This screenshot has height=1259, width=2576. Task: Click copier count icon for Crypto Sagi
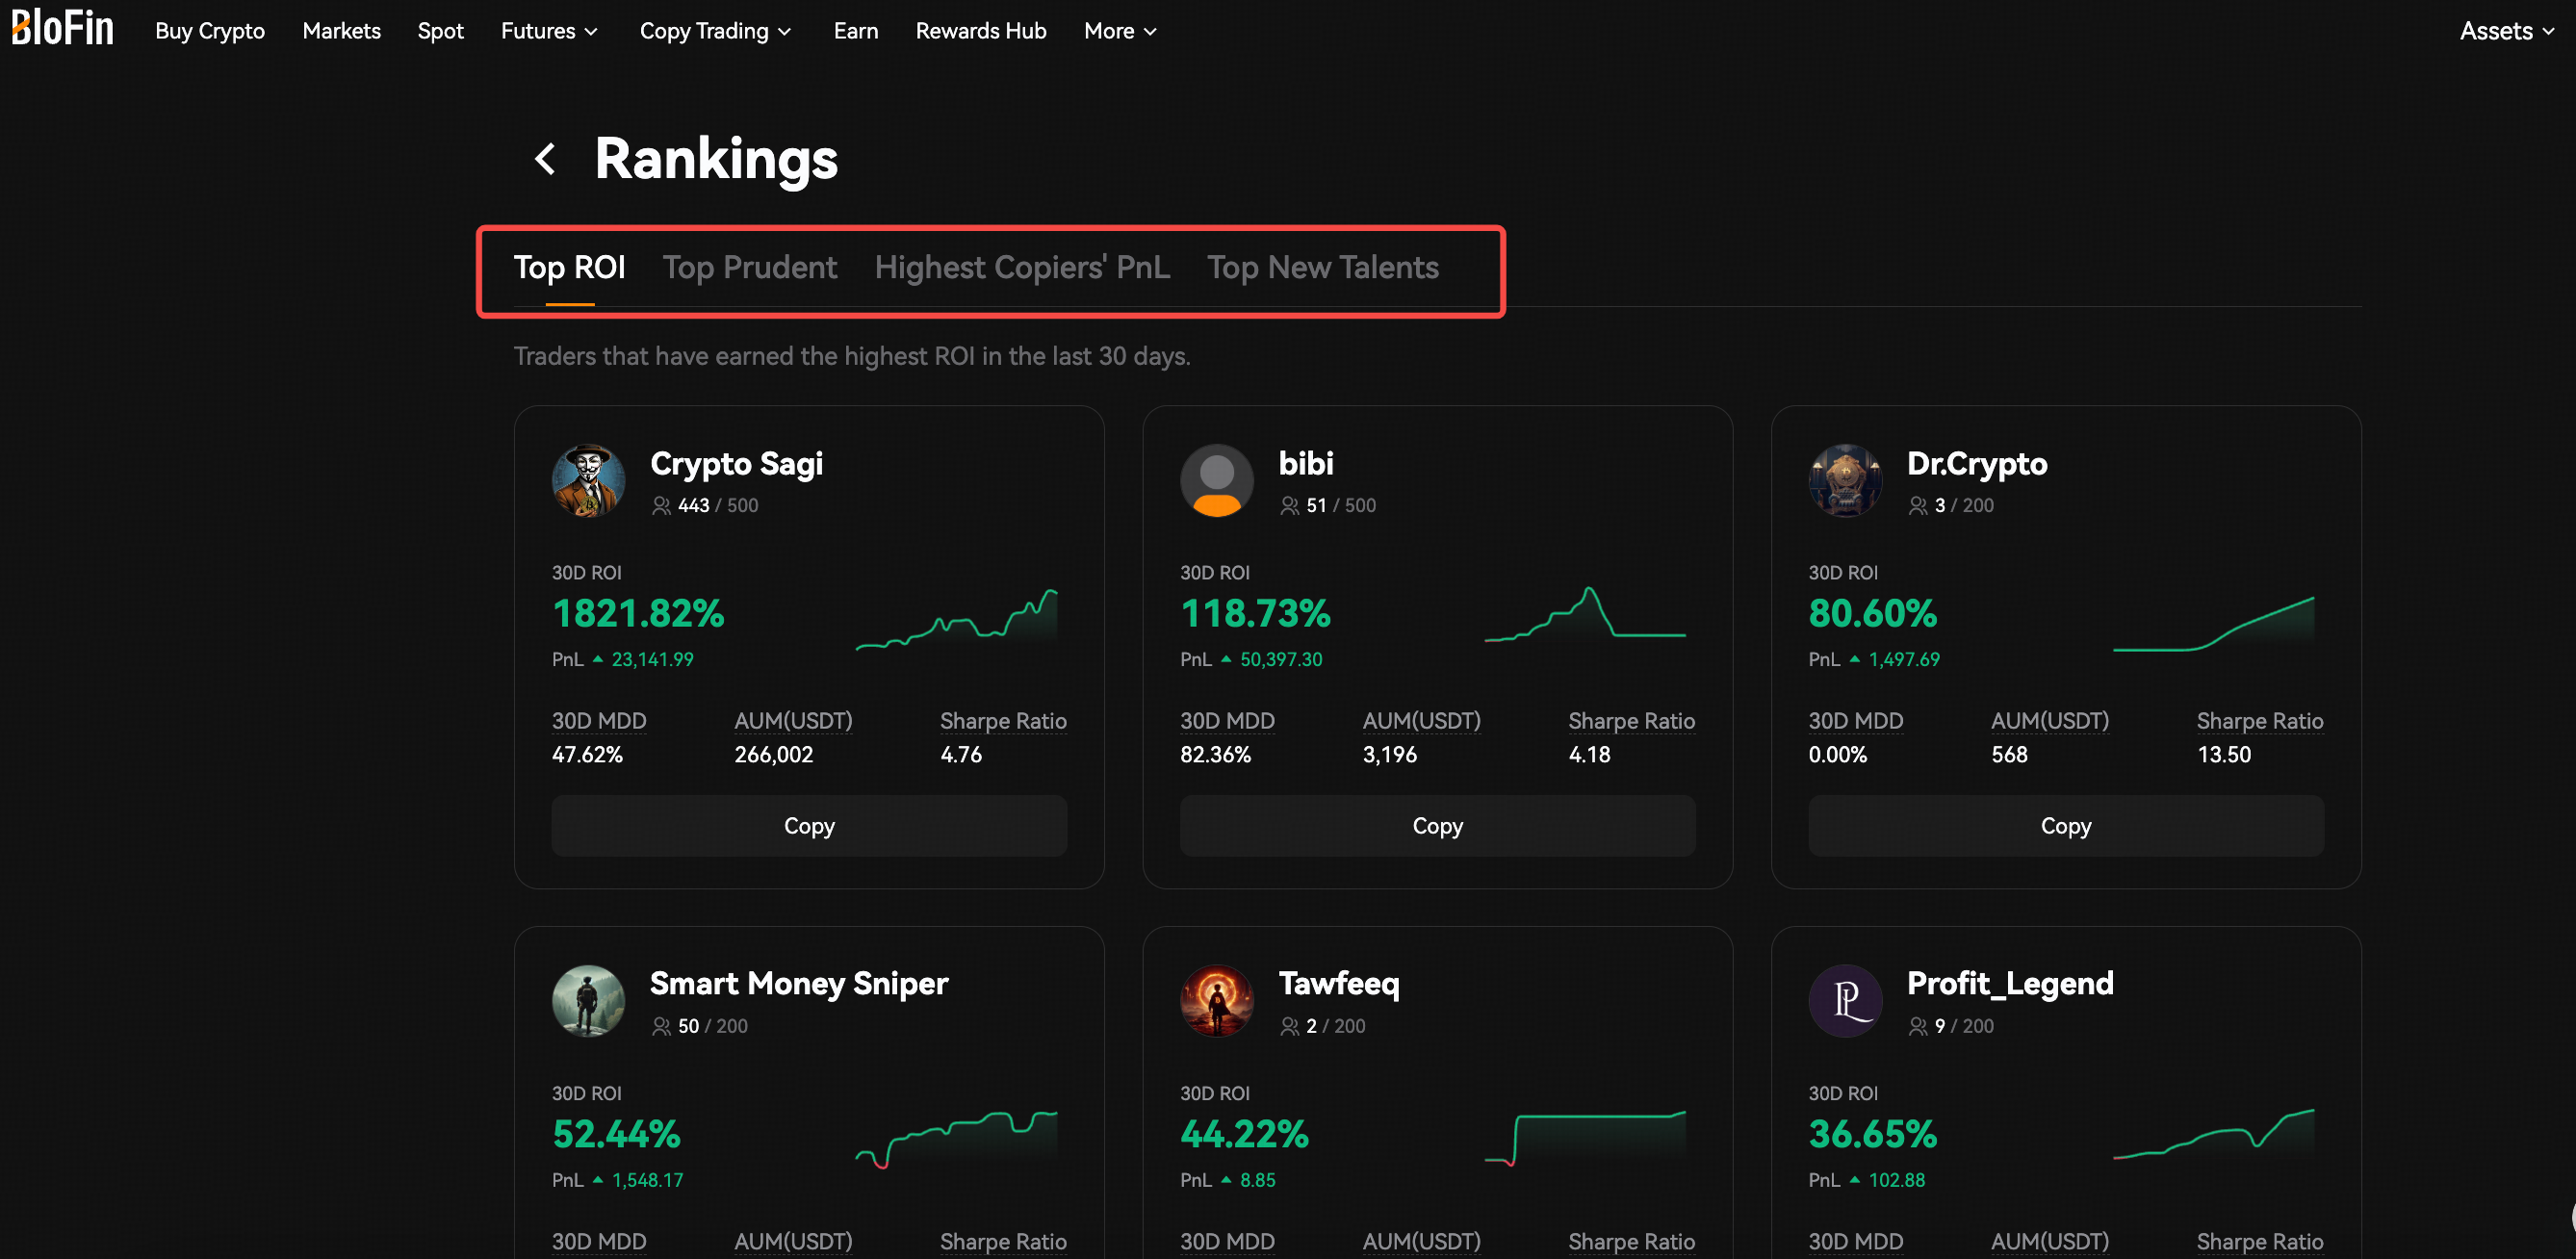pos(661,506)
